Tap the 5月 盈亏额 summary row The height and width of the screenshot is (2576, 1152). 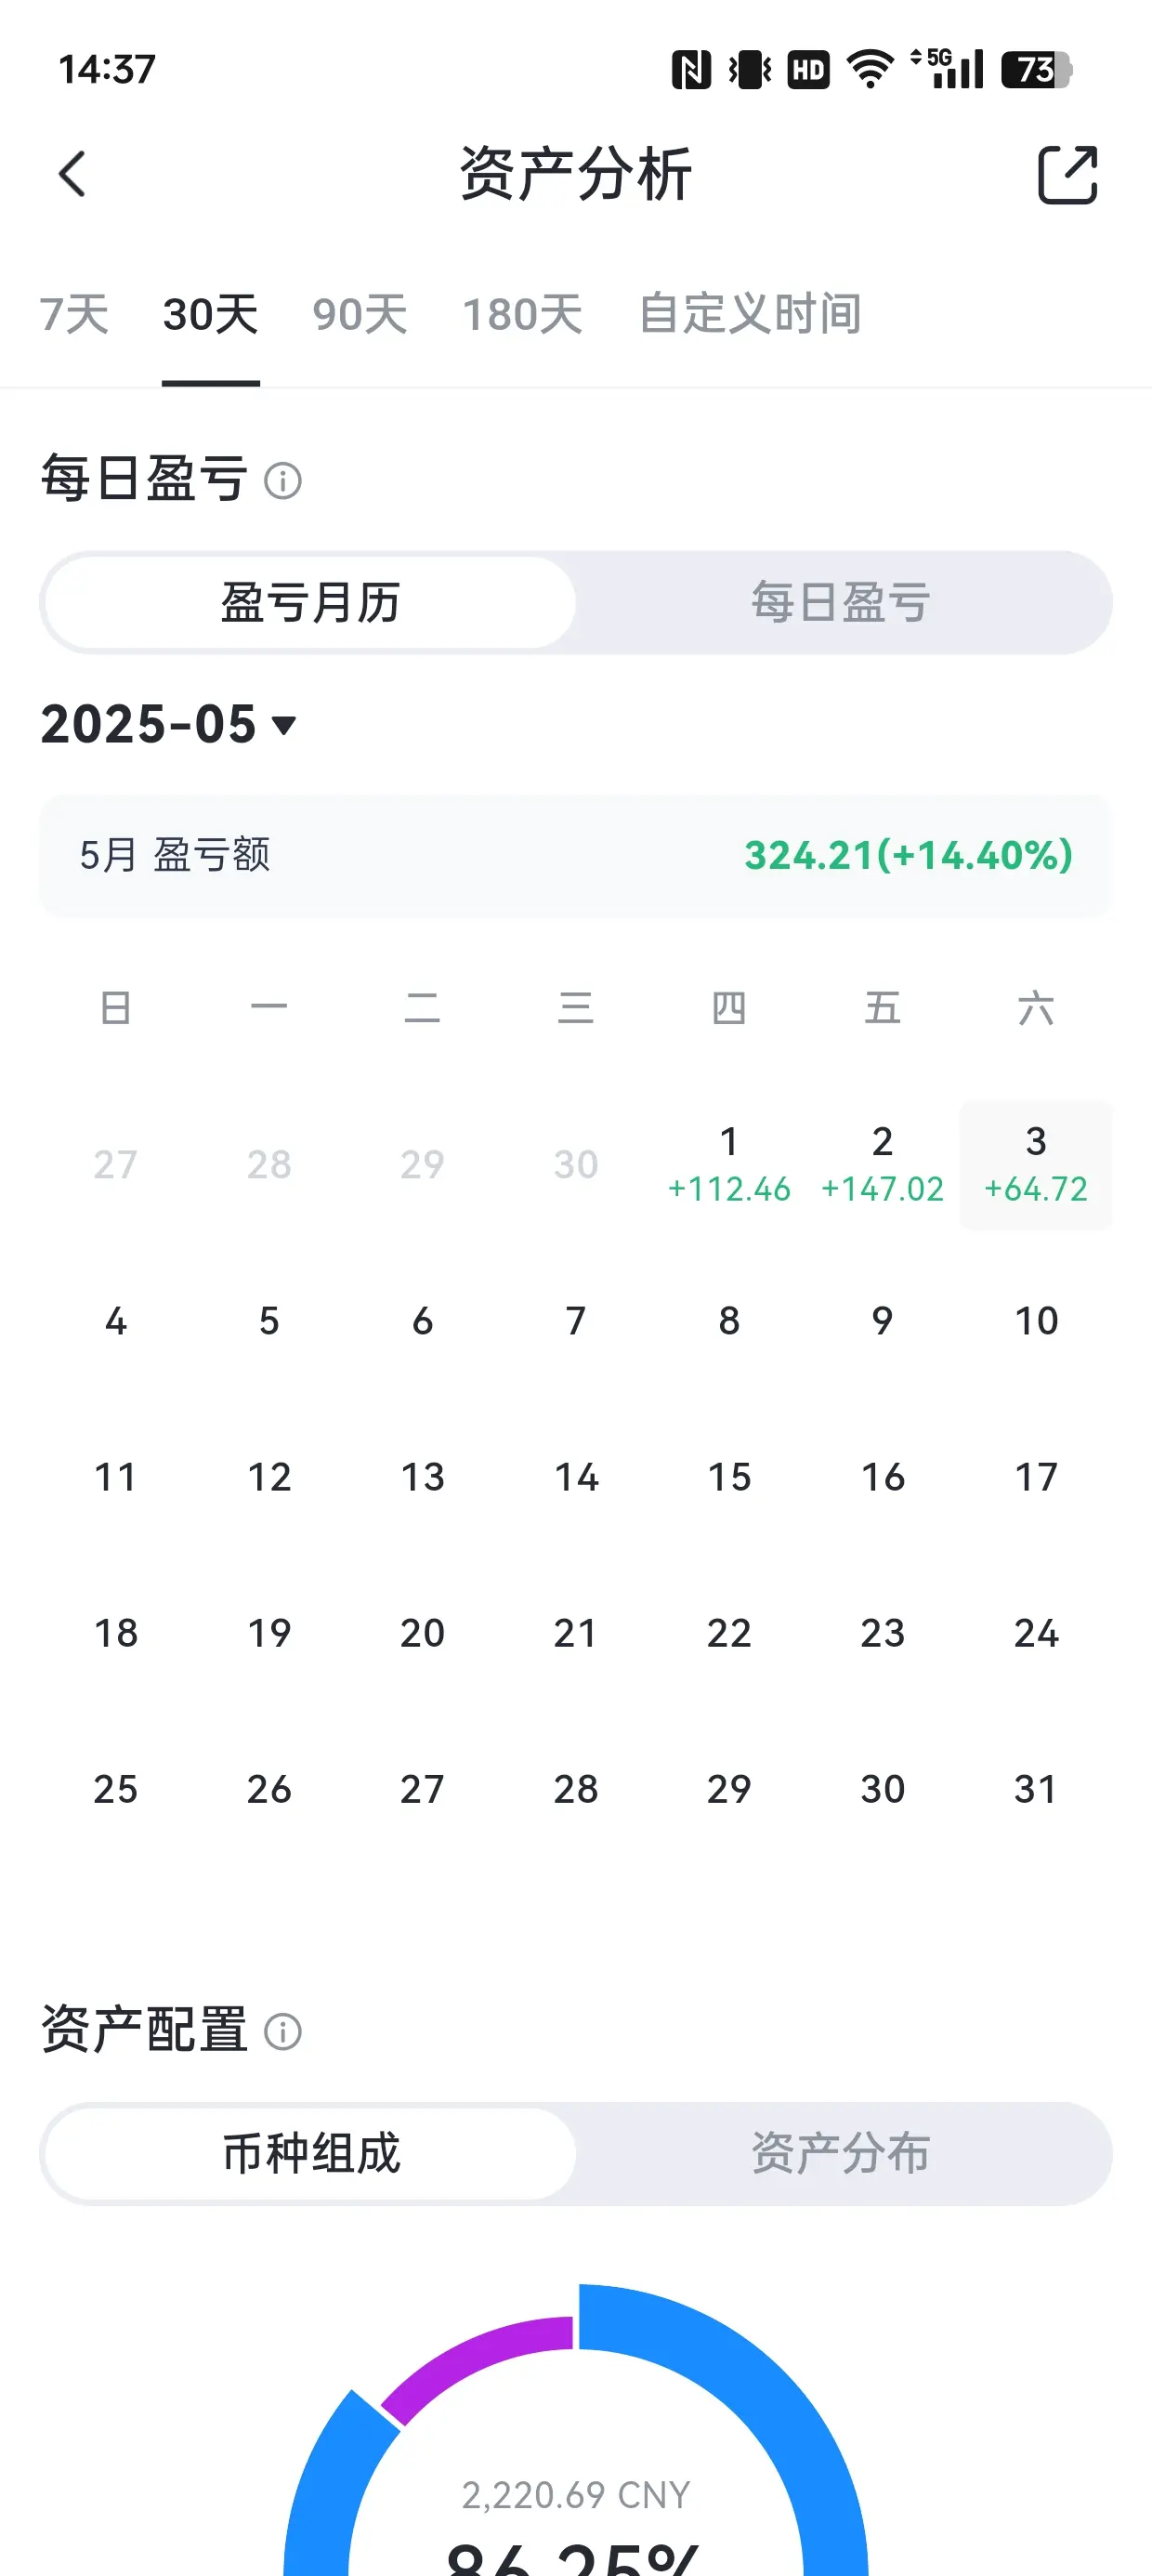pos(576,856)
